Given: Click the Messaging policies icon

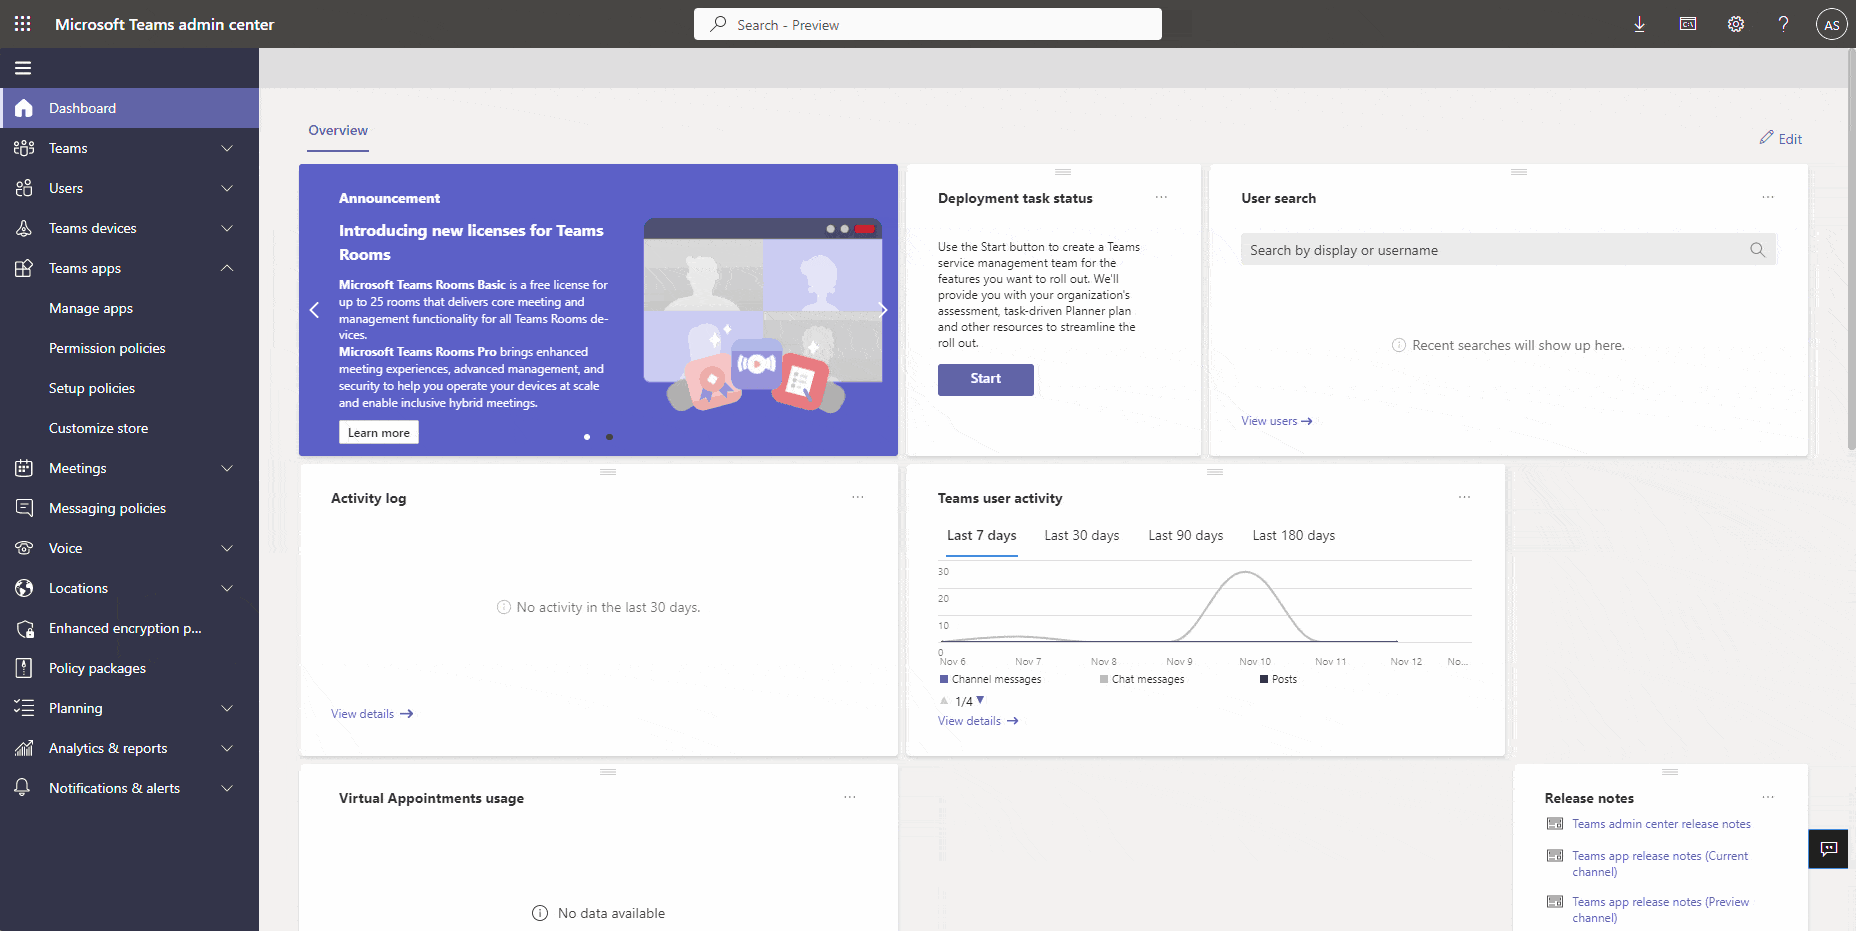Looking at the screenshot, I should 24,508.
